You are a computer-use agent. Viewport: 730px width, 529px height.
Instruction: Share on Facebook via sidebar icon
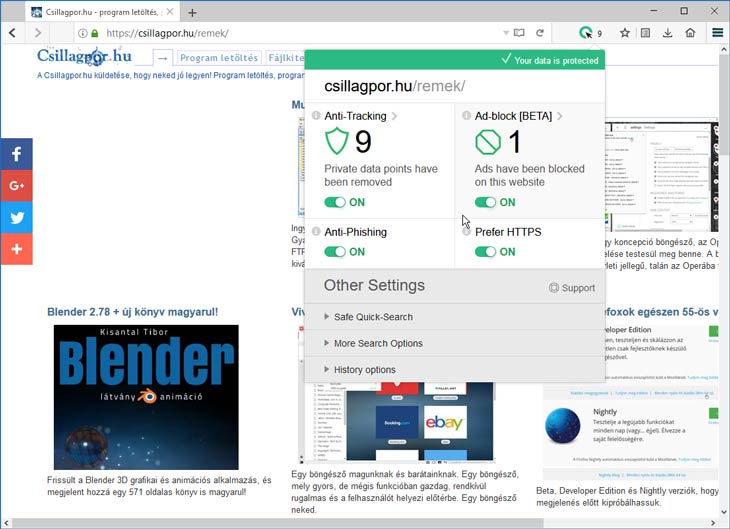[16, 154]
